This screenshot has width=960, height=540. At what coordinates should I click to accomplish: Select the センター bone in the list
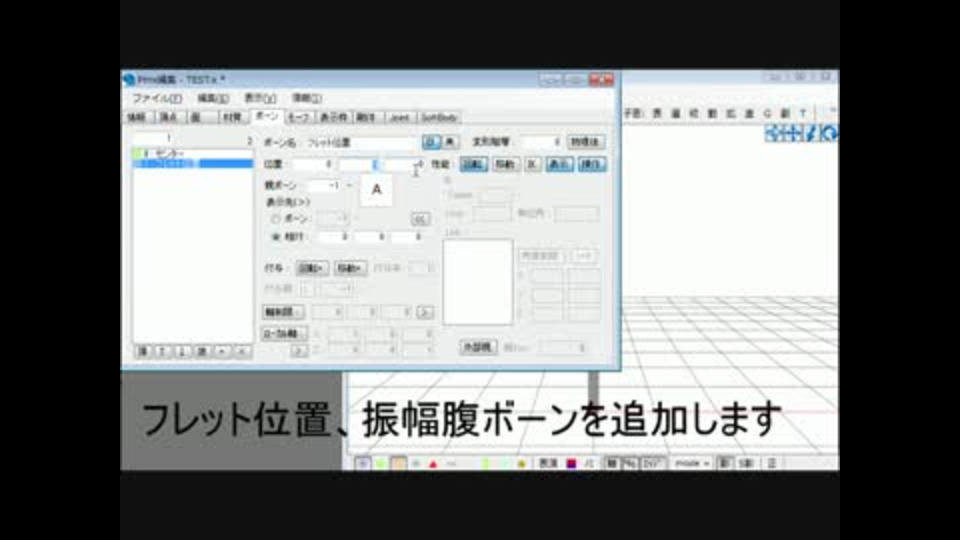tap(192, 153)
